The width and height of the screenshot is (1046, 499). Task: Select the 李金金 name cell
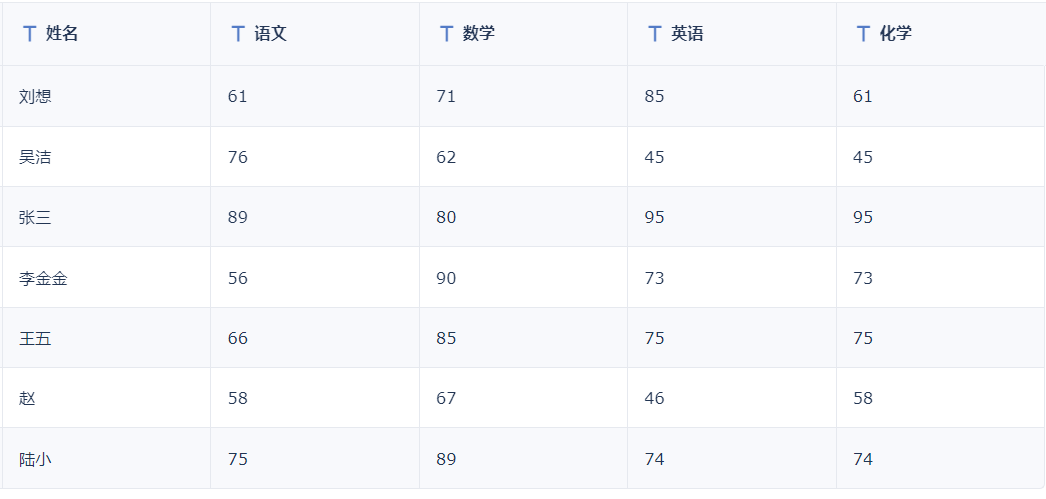click(x=106, y=278)
